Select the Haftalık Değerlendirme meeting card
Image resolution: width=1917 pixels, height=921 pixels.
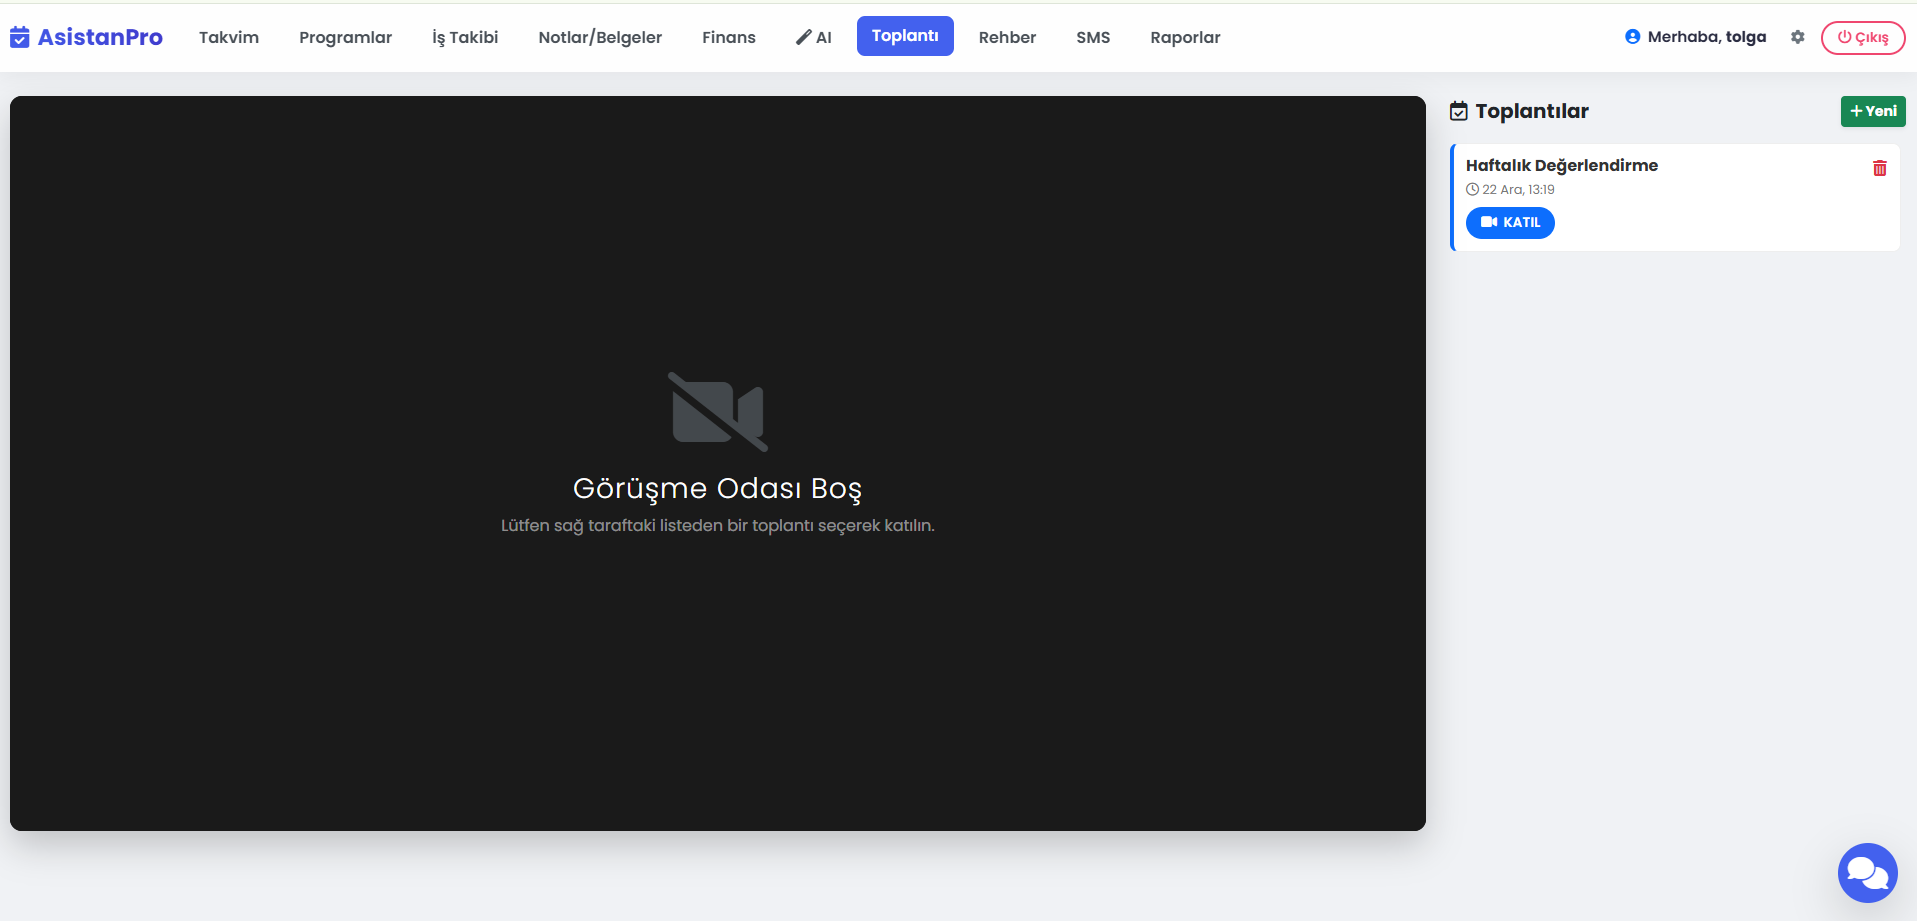[x=1660, y=166]
